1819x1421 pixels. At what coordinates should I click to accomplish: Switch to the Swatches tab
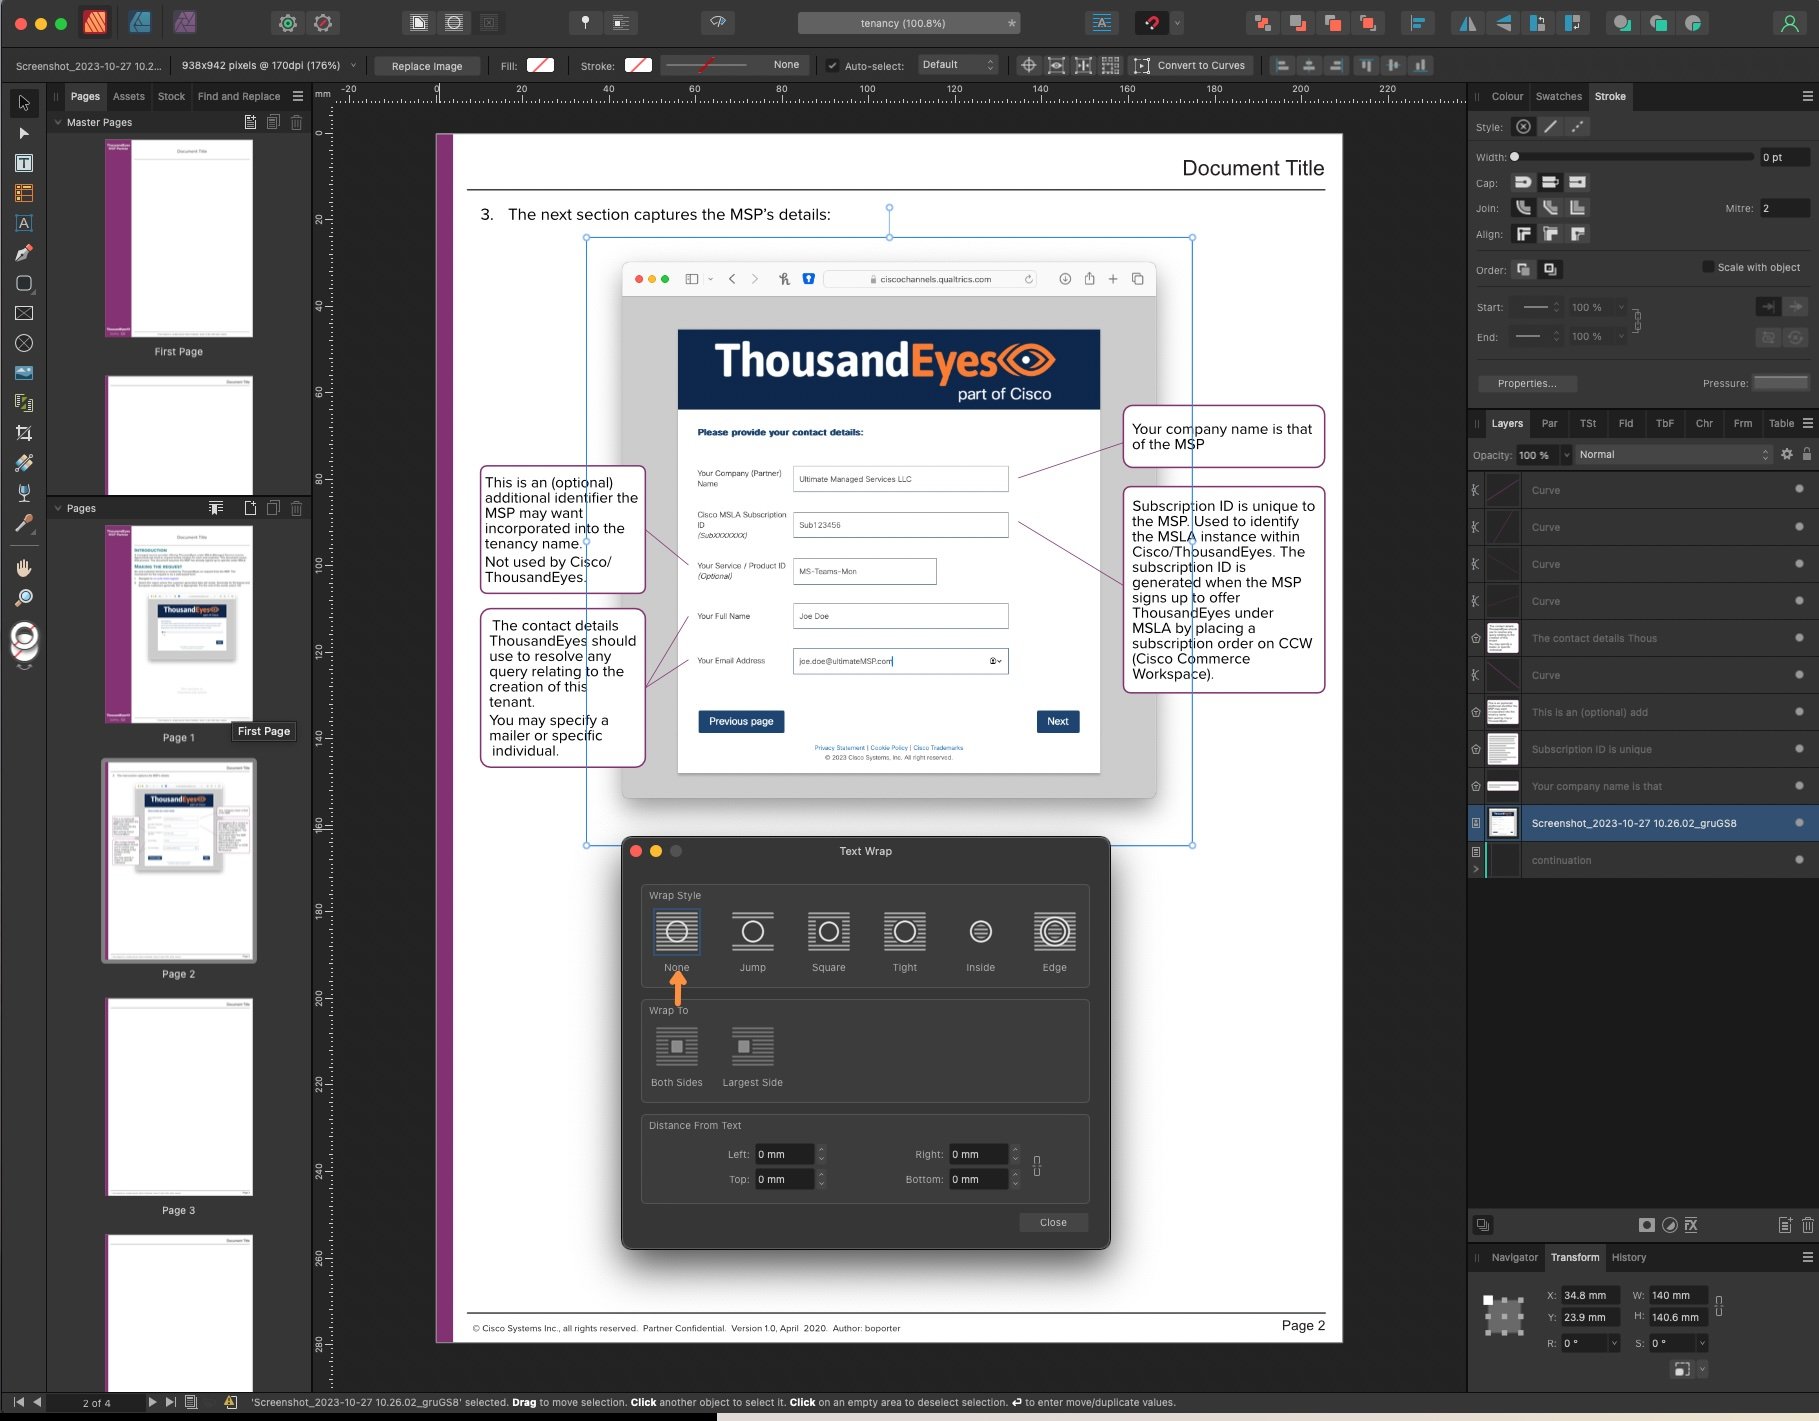click(1559, 96)
